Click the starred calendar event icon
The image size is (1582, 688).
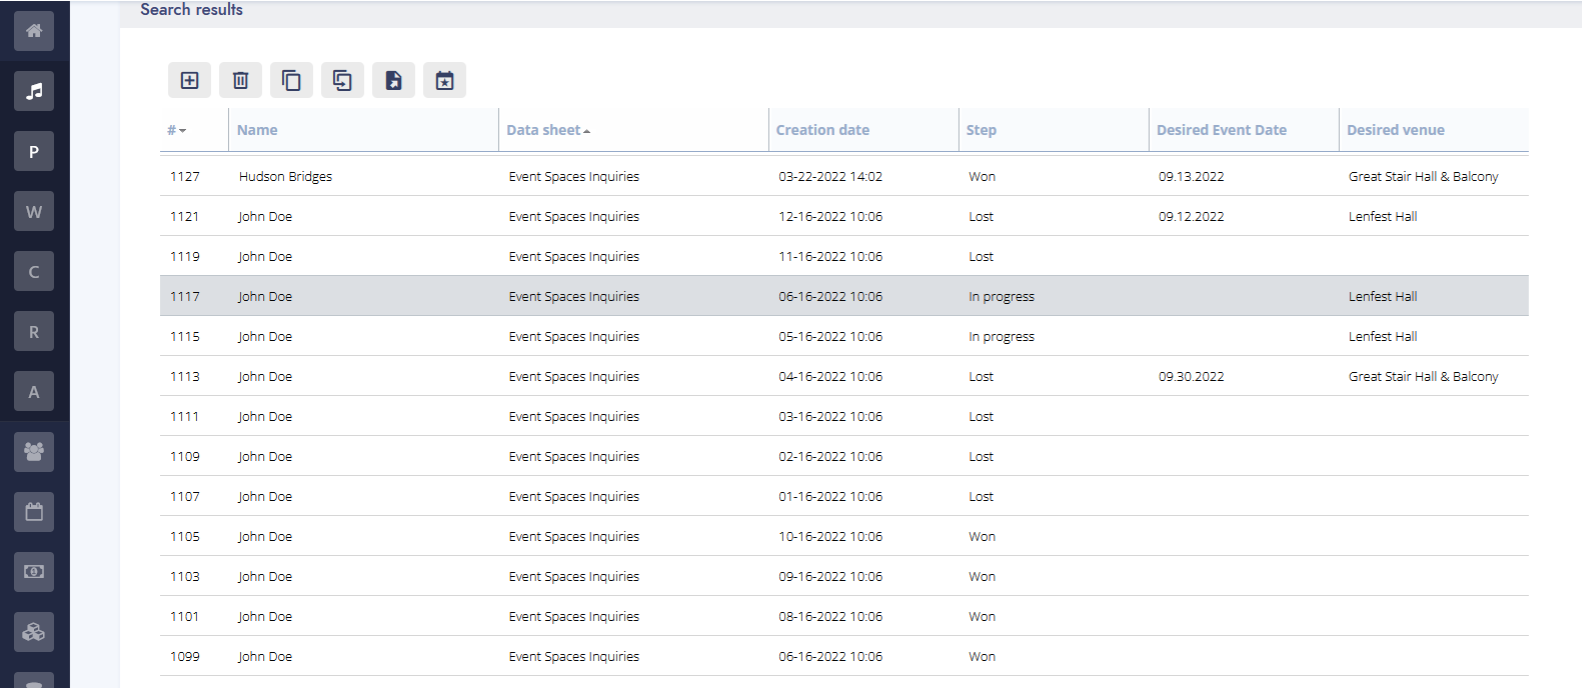tap(445, 80)
